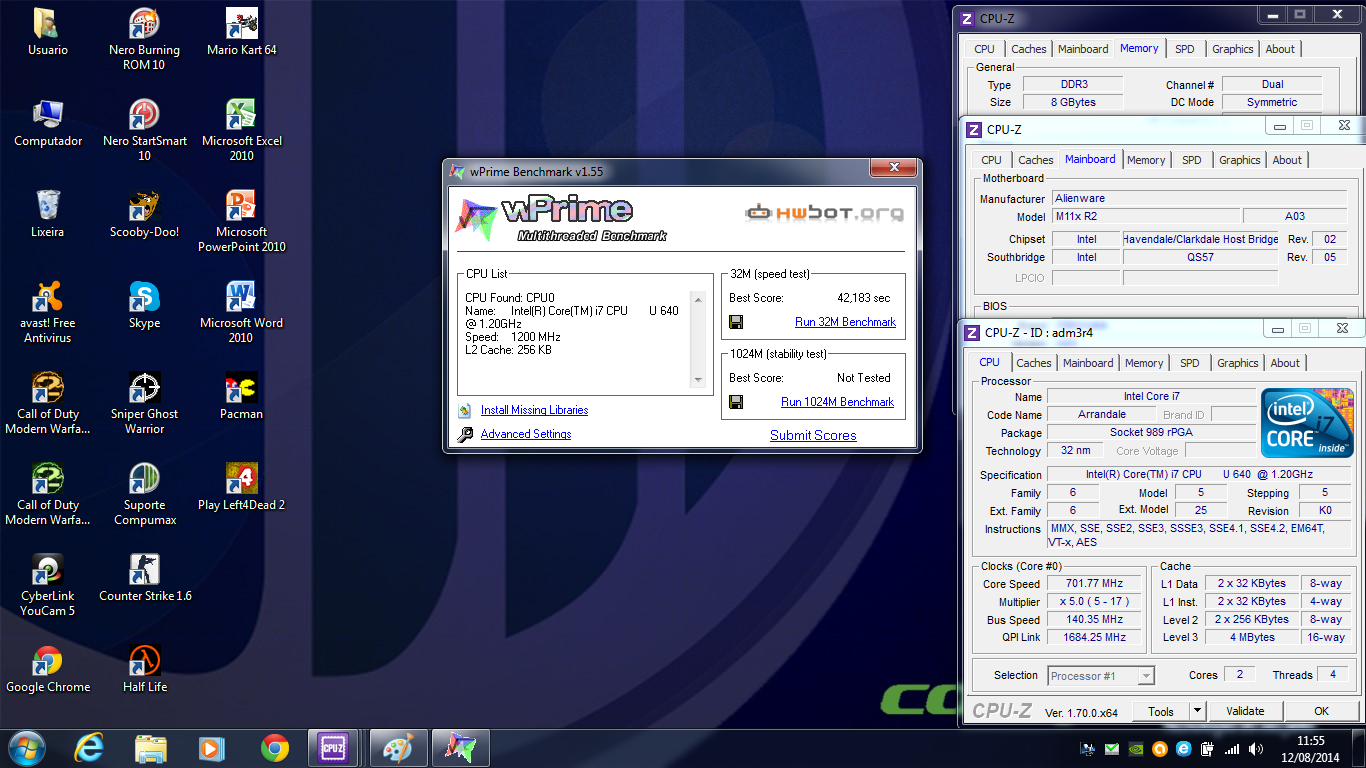Open Windows Explorer from the taskbar
1366x768 pixels.
[151, 747]
